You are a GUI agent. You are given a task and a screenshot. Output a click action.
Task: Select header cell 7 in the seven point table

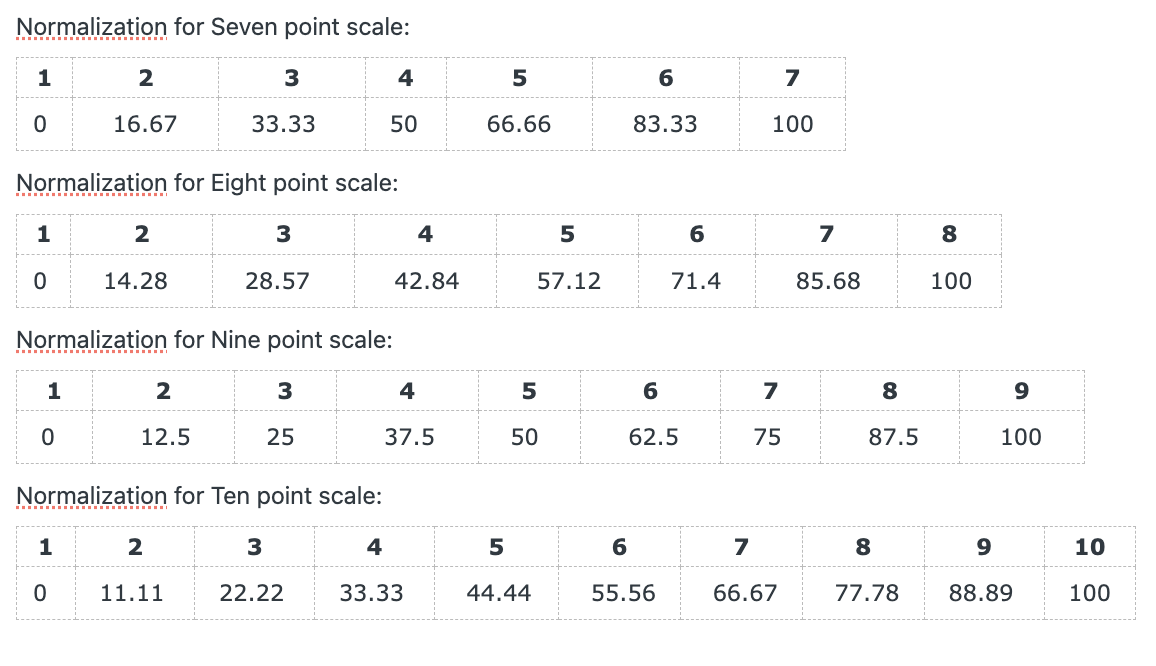[x=793, y=77]
